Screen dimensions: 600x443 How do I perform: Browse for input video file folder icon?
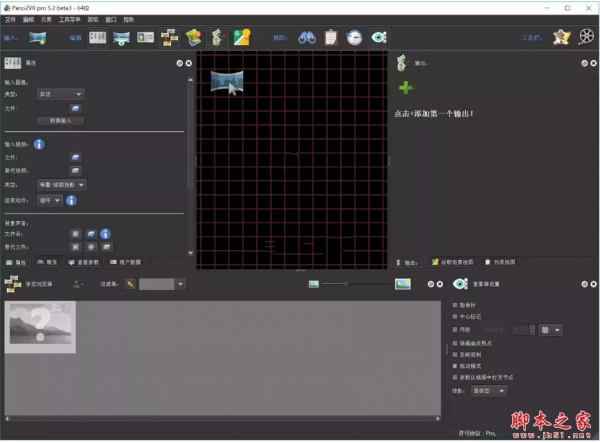[76, 158]
